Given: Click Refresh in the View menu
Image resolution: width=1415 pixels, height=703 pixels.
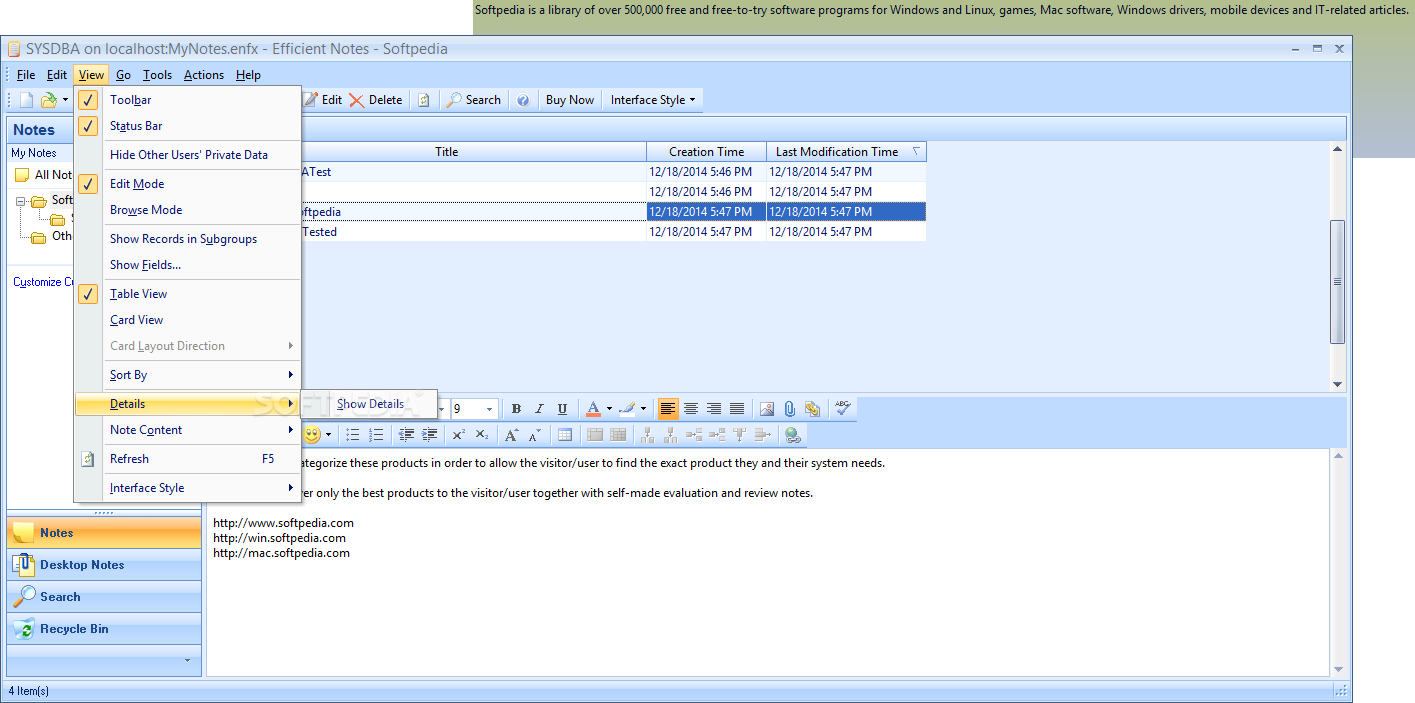Looking at the screenshot, I should click(187, 459).
